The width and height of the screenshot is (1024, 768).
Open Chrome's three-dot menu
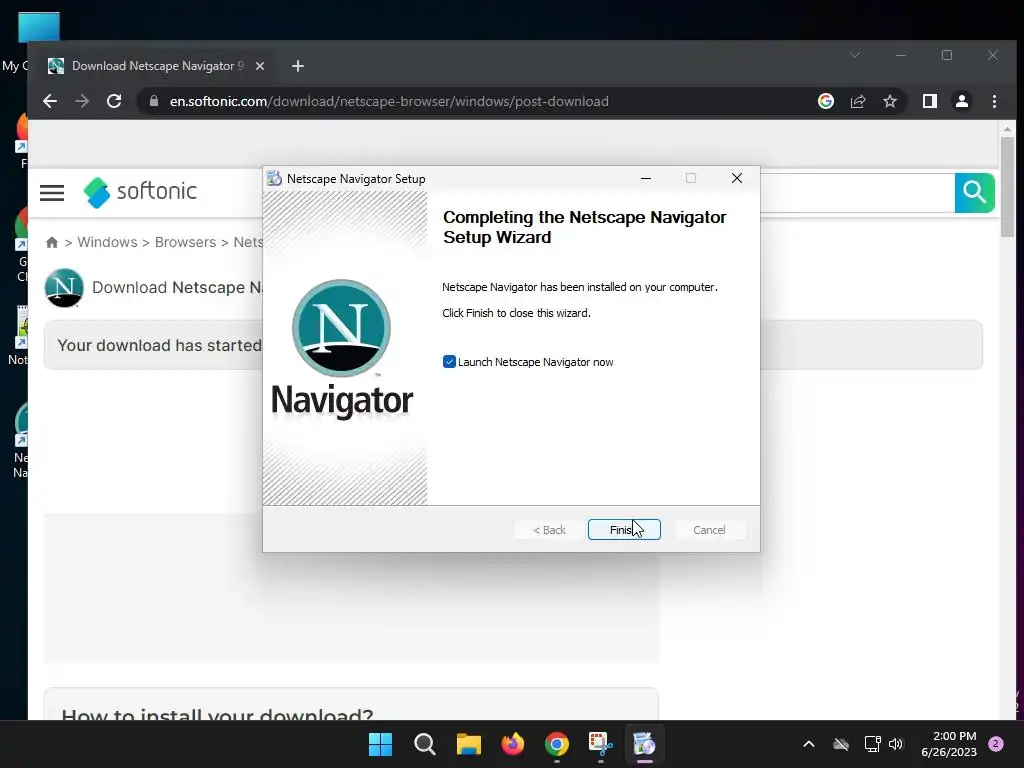pos(995,101)
